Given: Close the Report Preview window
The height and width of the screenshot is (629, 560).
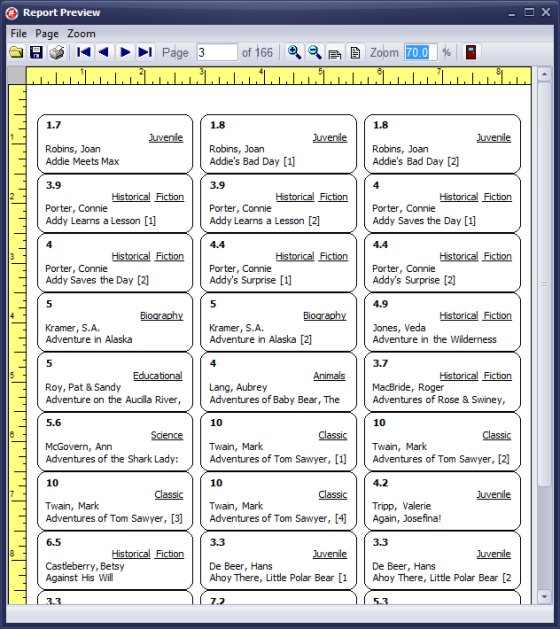Looking at the screenshot, I should click(x=546, y=12).
